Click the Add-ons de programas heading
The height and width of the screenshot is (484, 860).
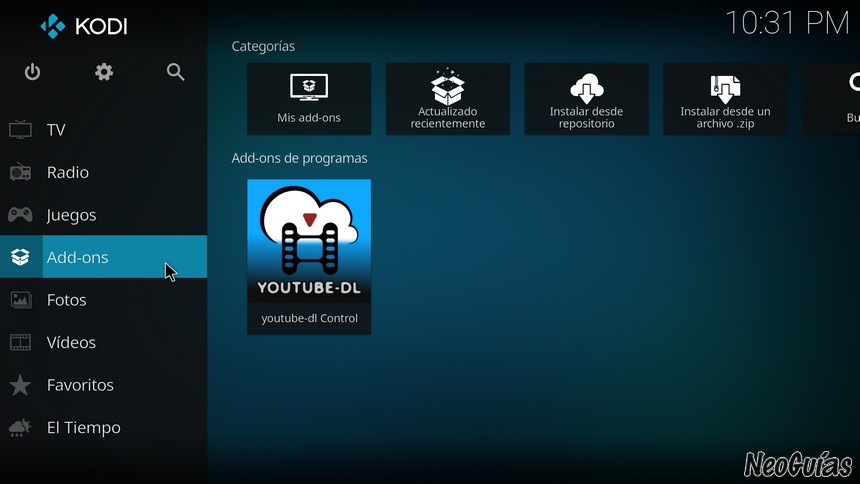[x=299, y=158]
